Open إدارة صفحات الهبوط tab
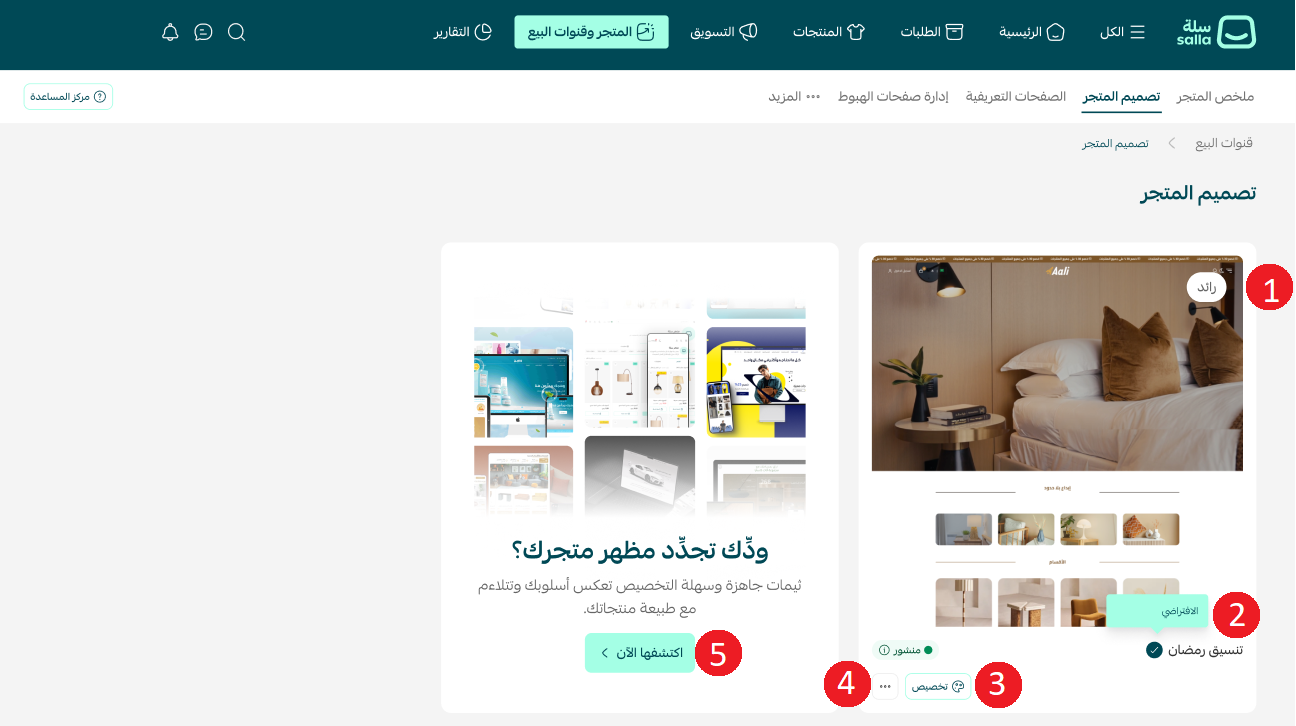This screenshot has height=726, width=1296. [x=893, y=97]
